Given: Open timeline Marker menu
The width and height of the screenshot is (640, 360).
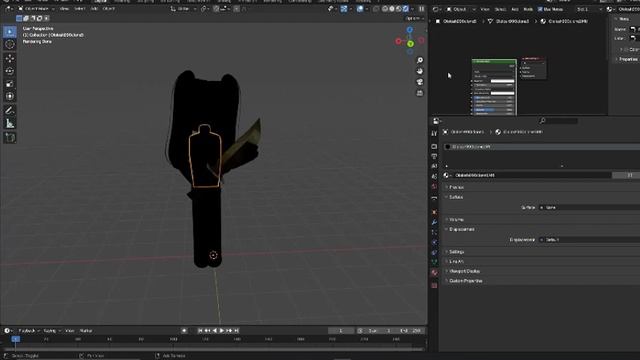Looking at the screenshot, I should coord(86,331).
